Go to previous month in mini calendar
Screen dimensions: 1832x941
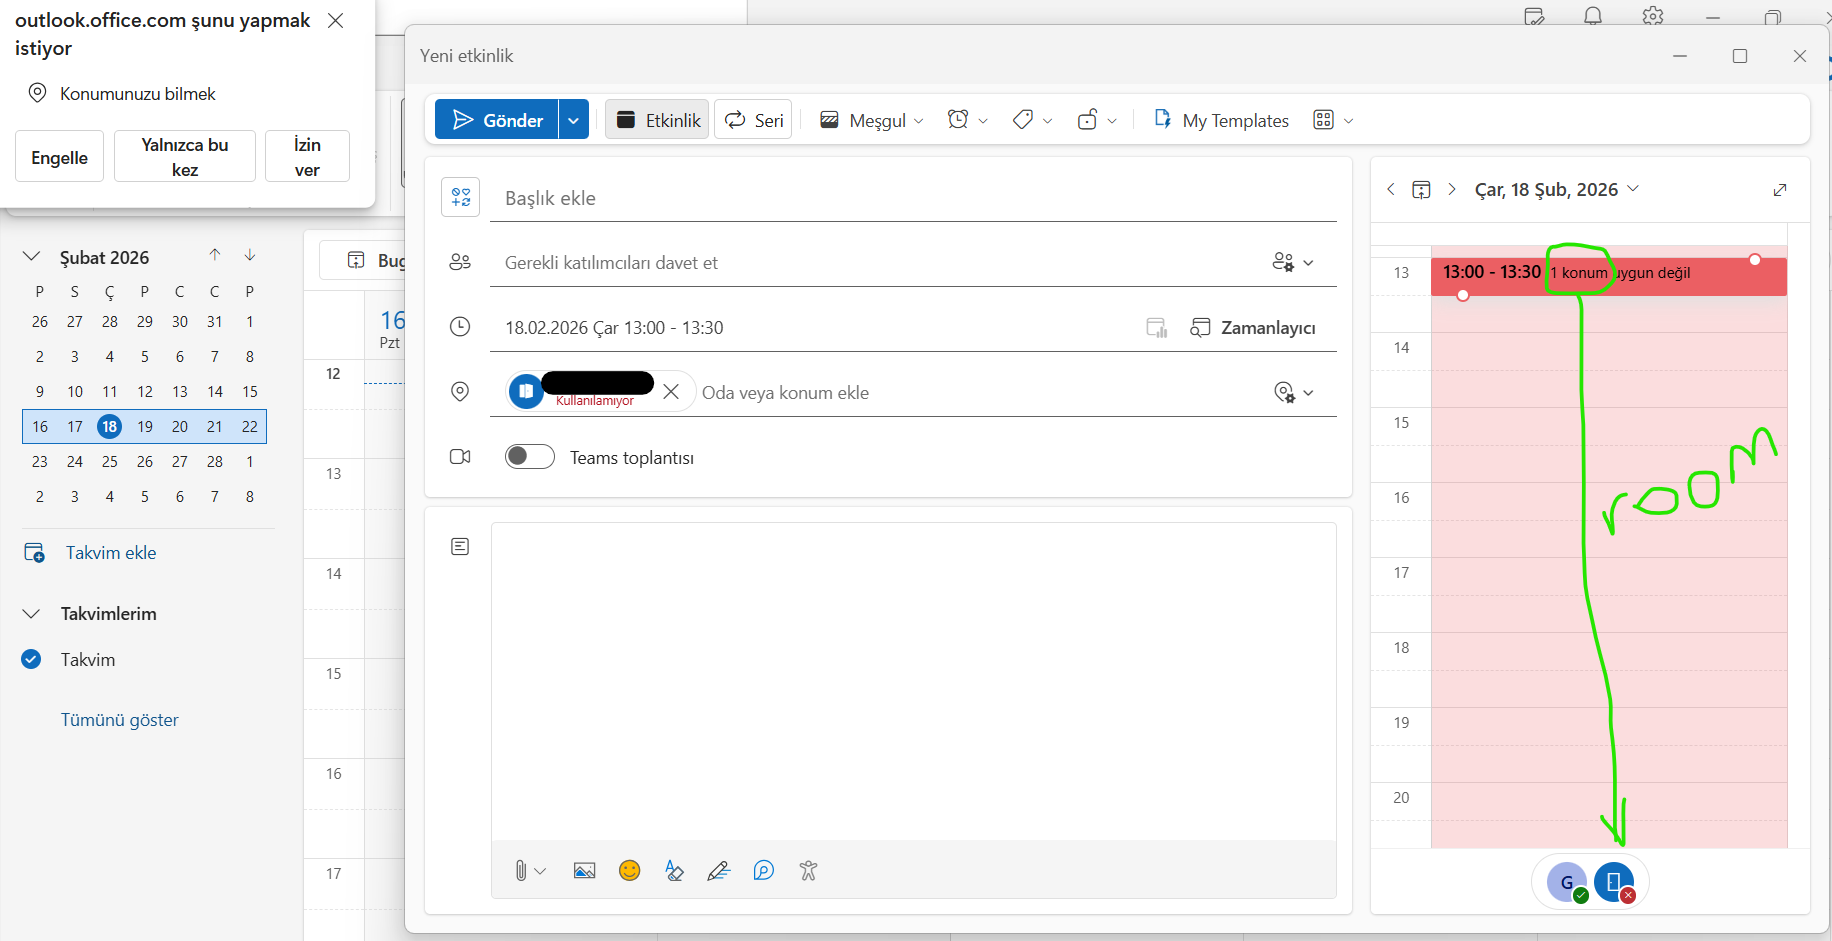(x=215, y=255)
